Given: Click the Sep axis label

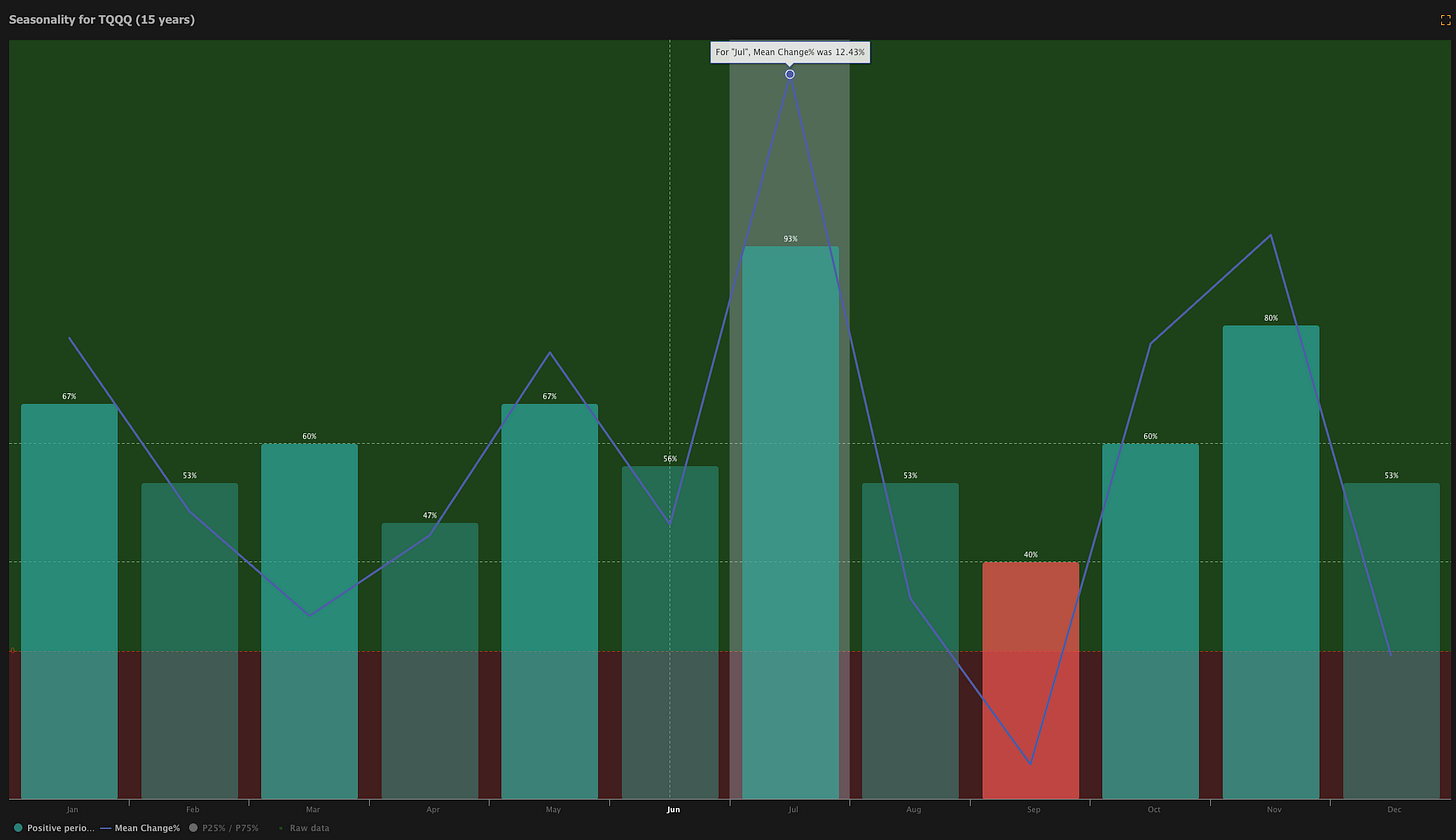Looking at the screenshot, I should point(1034,809).
